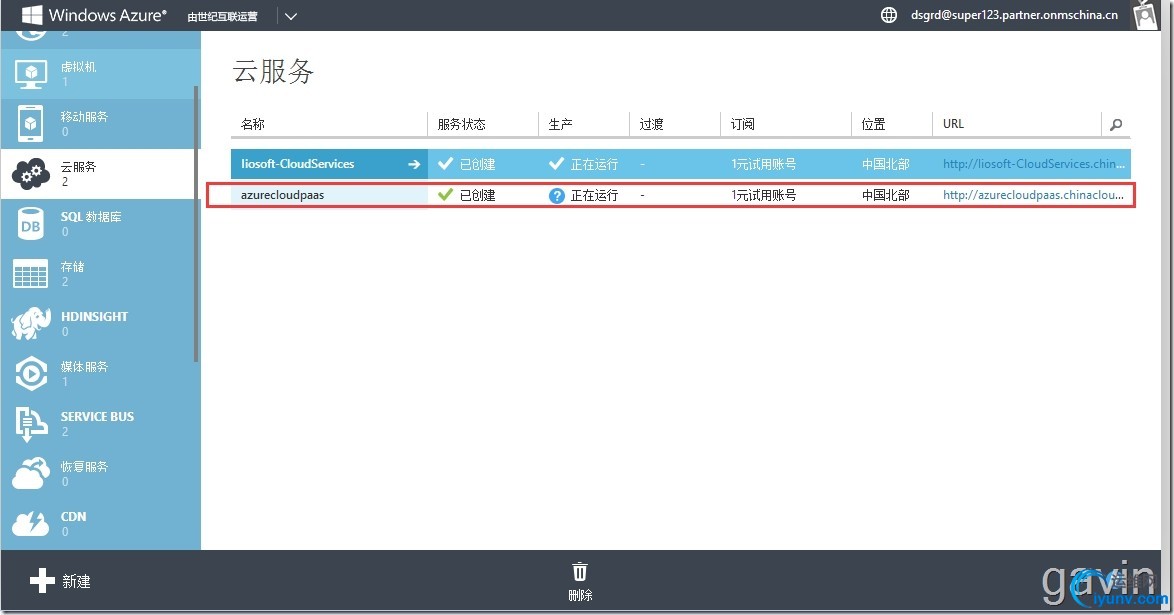Open the Virtual Machines (虚拟机) sidebar icon
This screenshot has width=1174, height=615.
coord(31,73)
